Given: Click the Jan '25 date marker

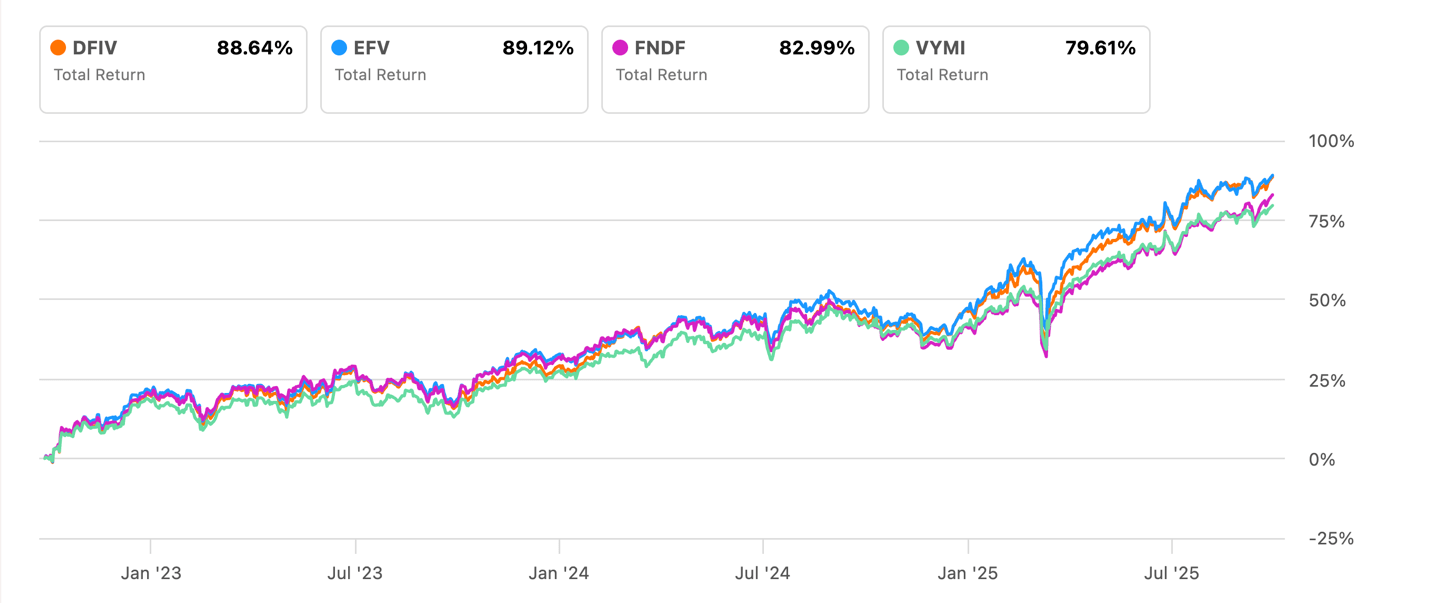Looking at the screenshot, I should coord(968,574).
